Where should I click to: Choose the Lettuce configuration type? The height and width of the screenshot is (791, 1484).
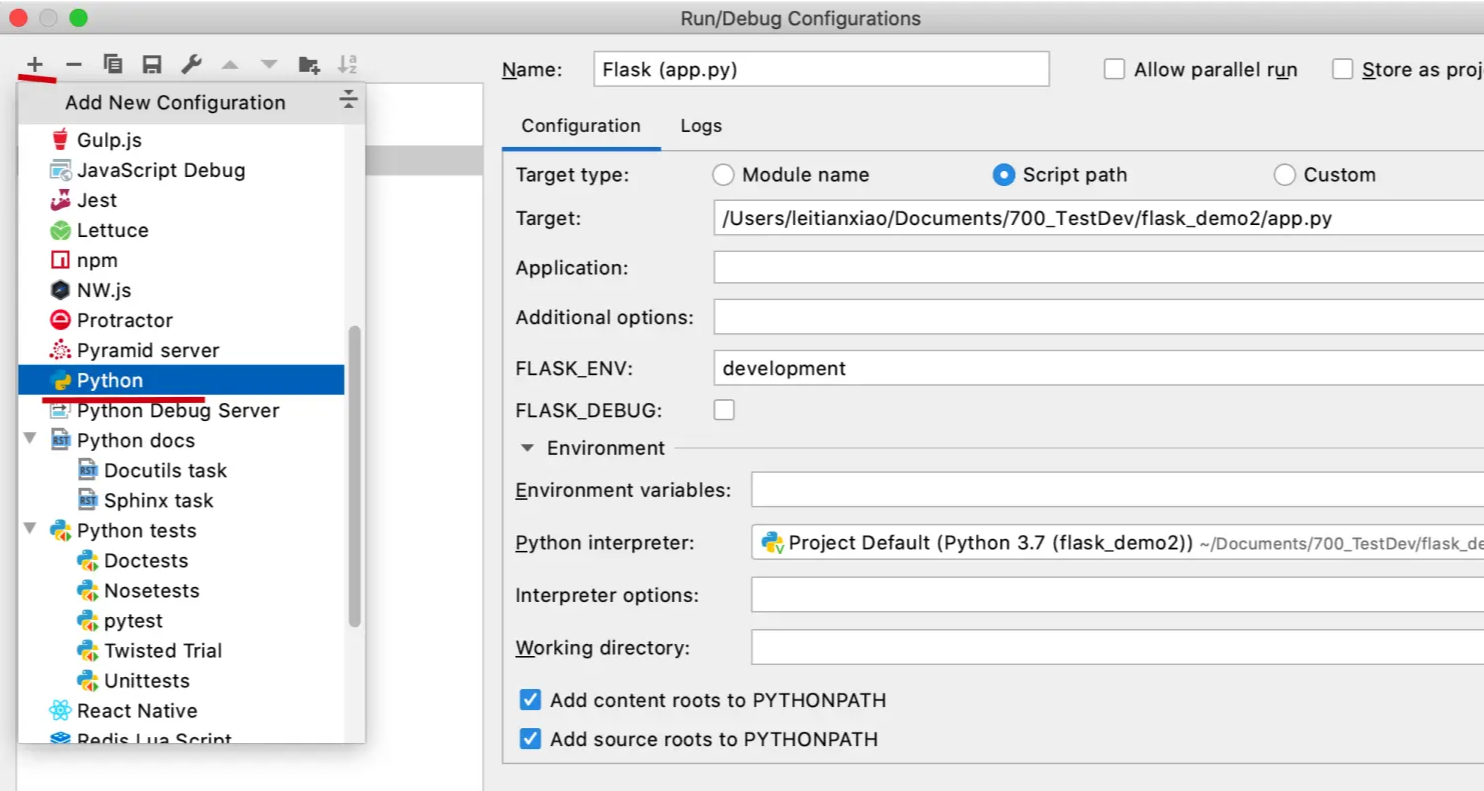181,230
